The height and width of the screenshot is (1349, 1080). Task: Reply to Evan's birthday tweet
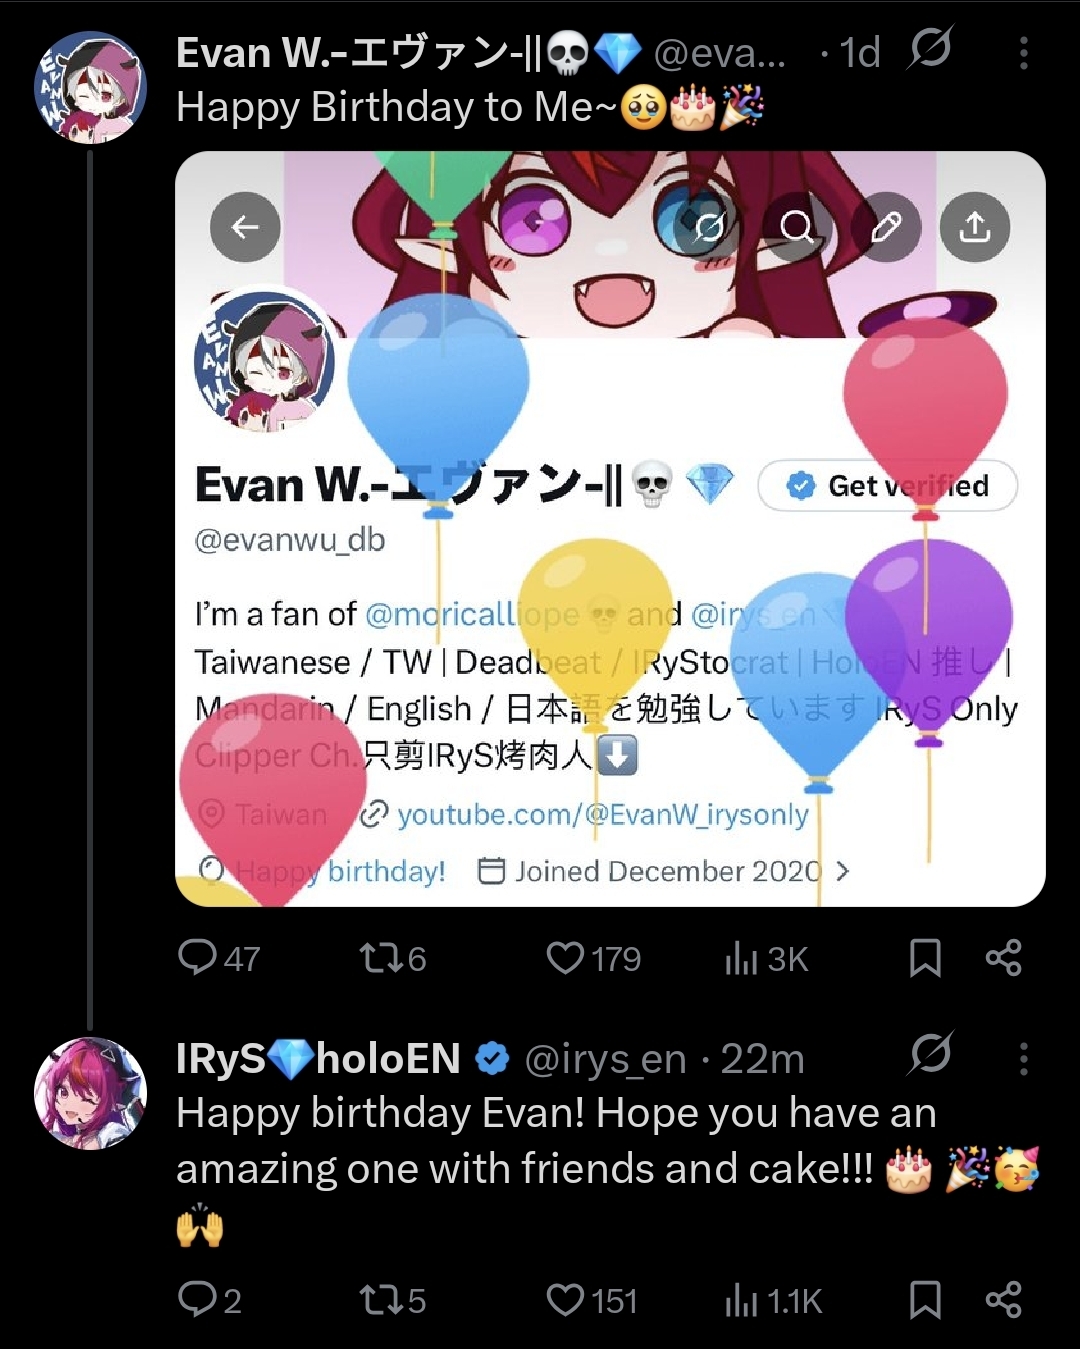click(x=218, y=958)
